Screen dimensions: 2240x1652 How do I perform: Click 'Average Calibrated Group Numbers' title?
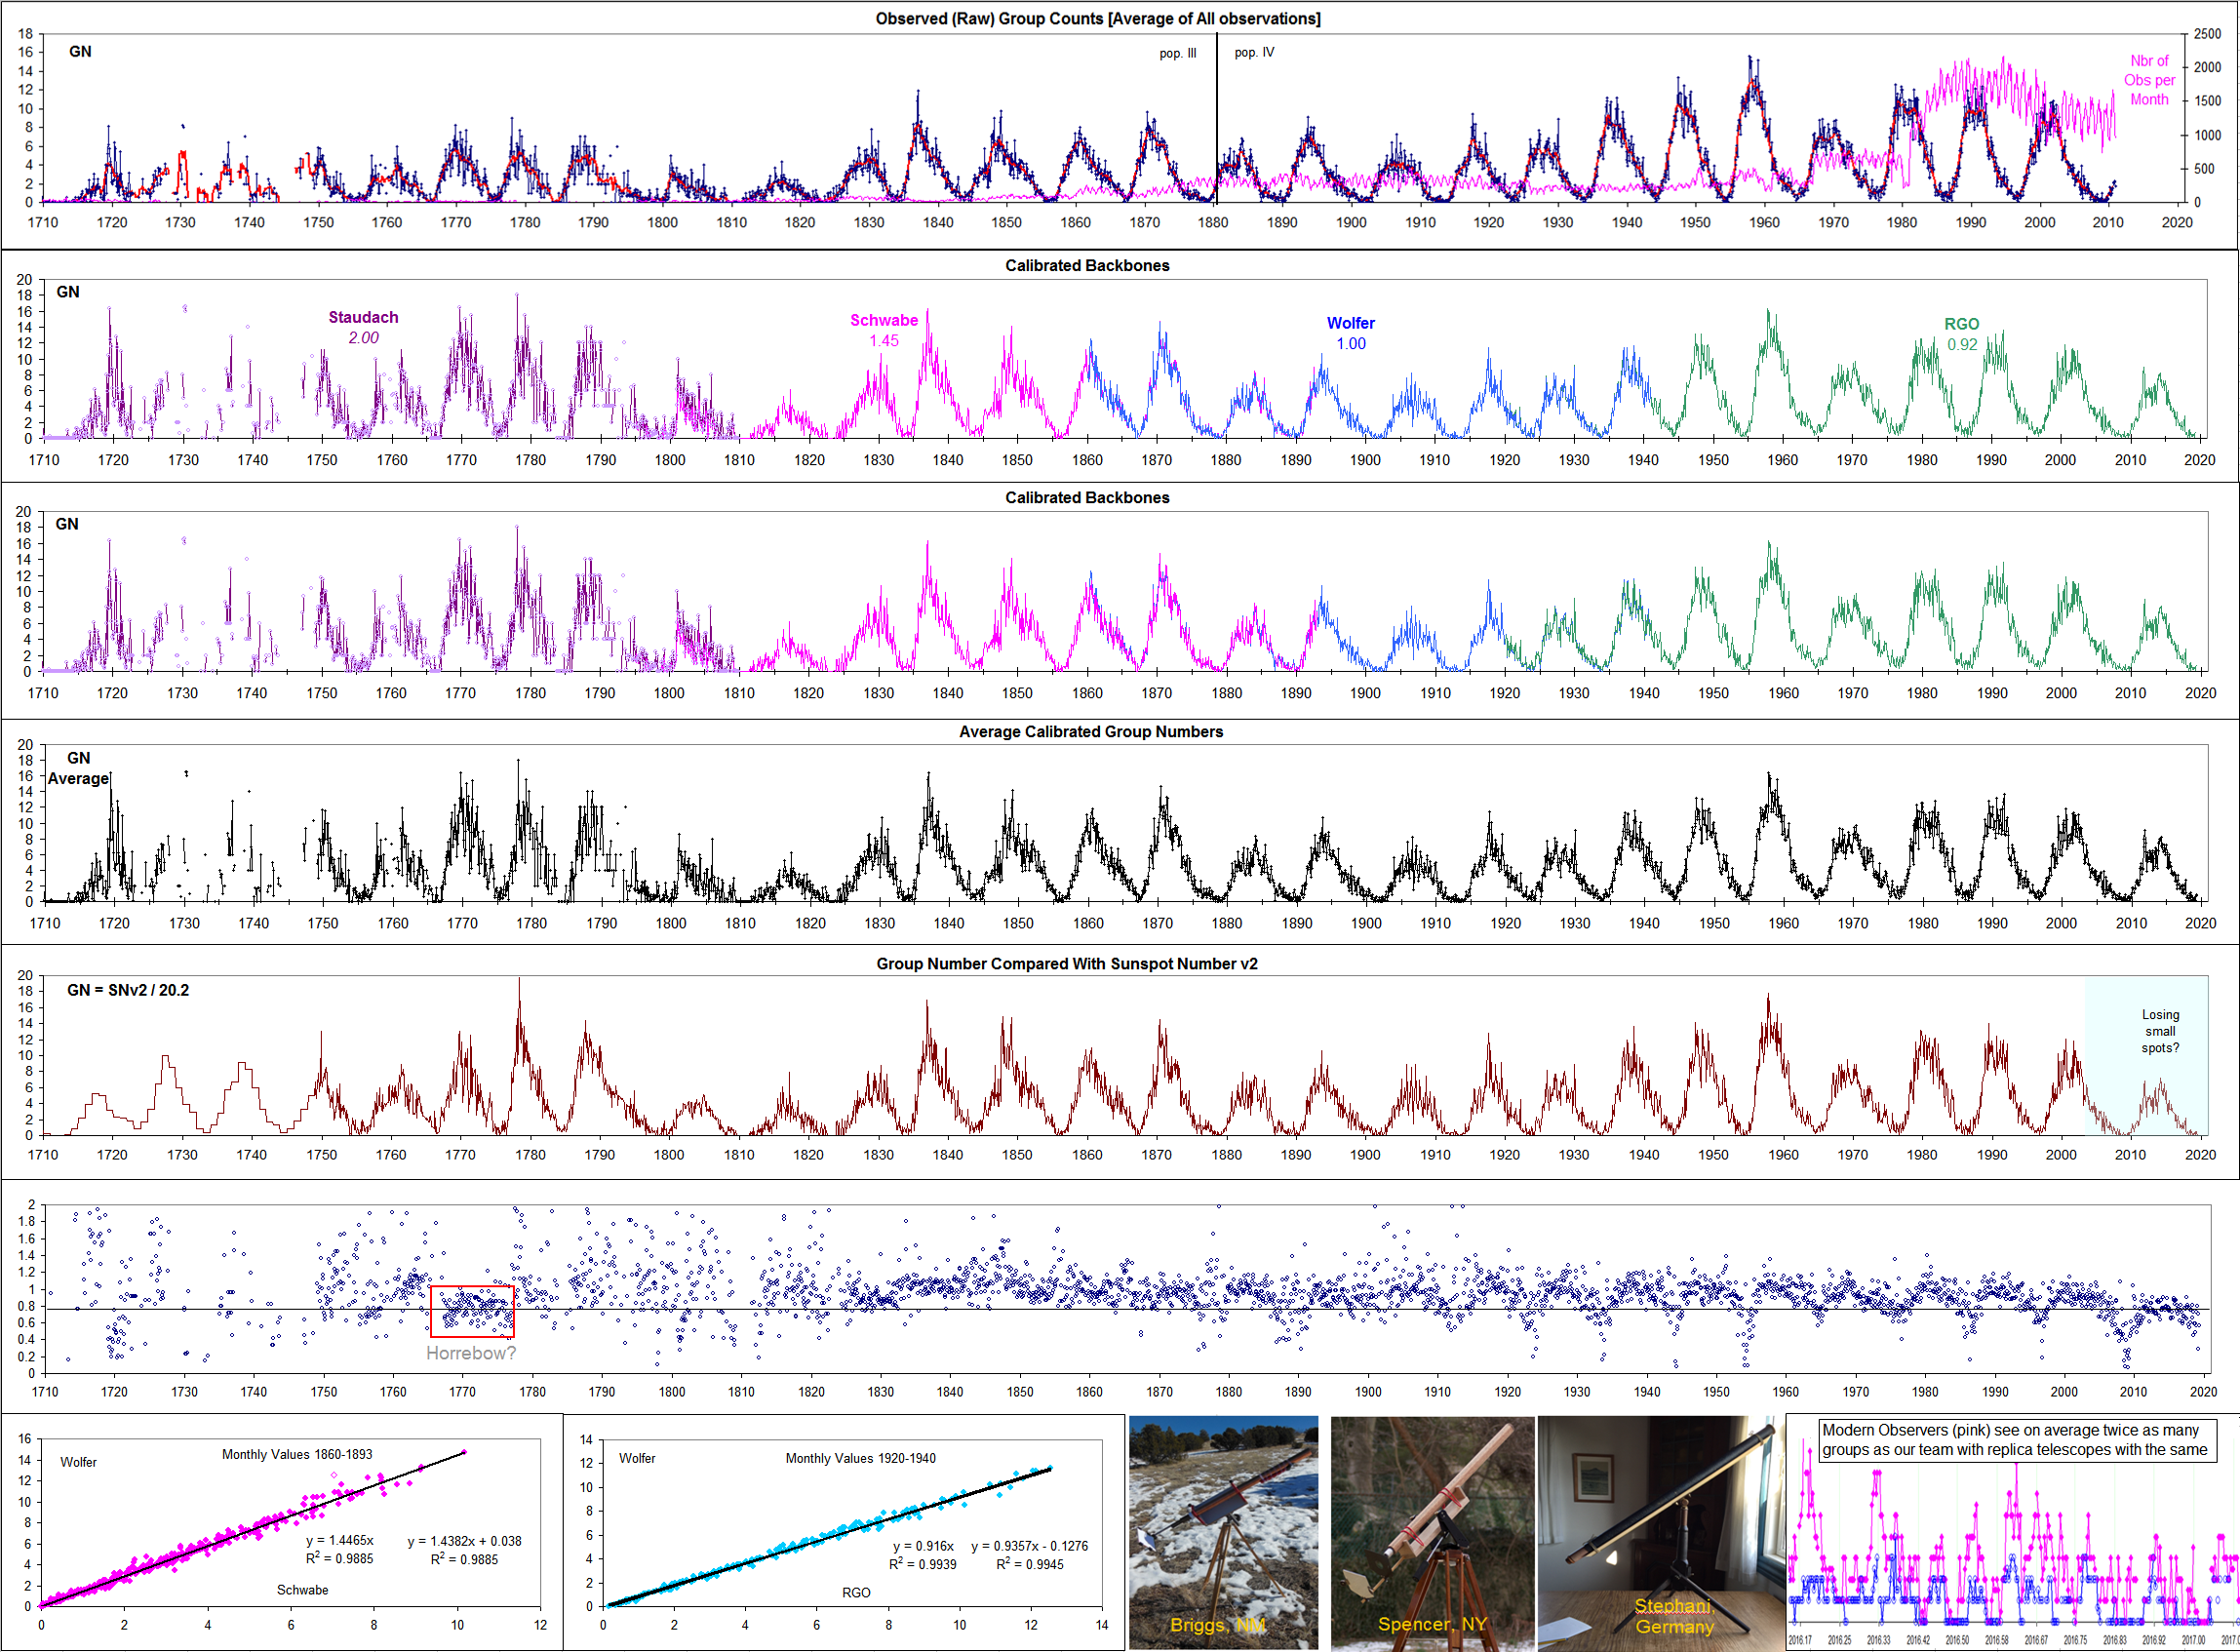[x=1090, y=731]
